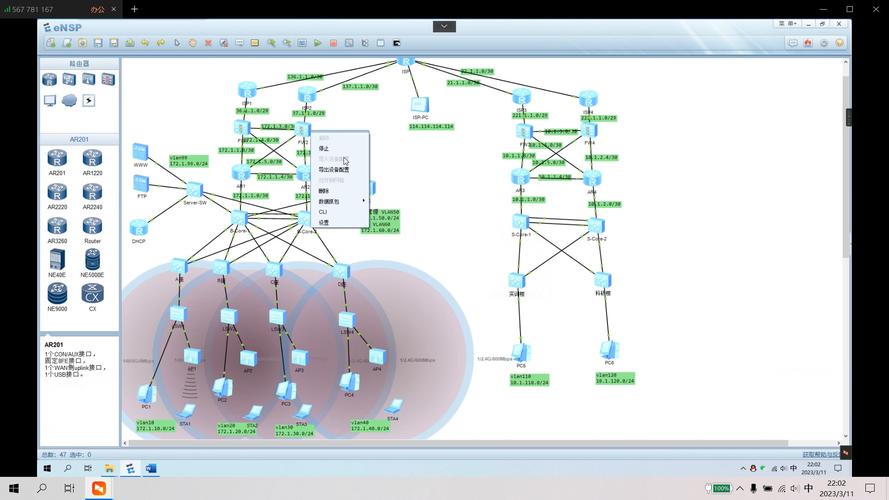Click the vlan99 172.1.99.0/24 label
This screenshot has width=889, height=500.
(189, 161)
